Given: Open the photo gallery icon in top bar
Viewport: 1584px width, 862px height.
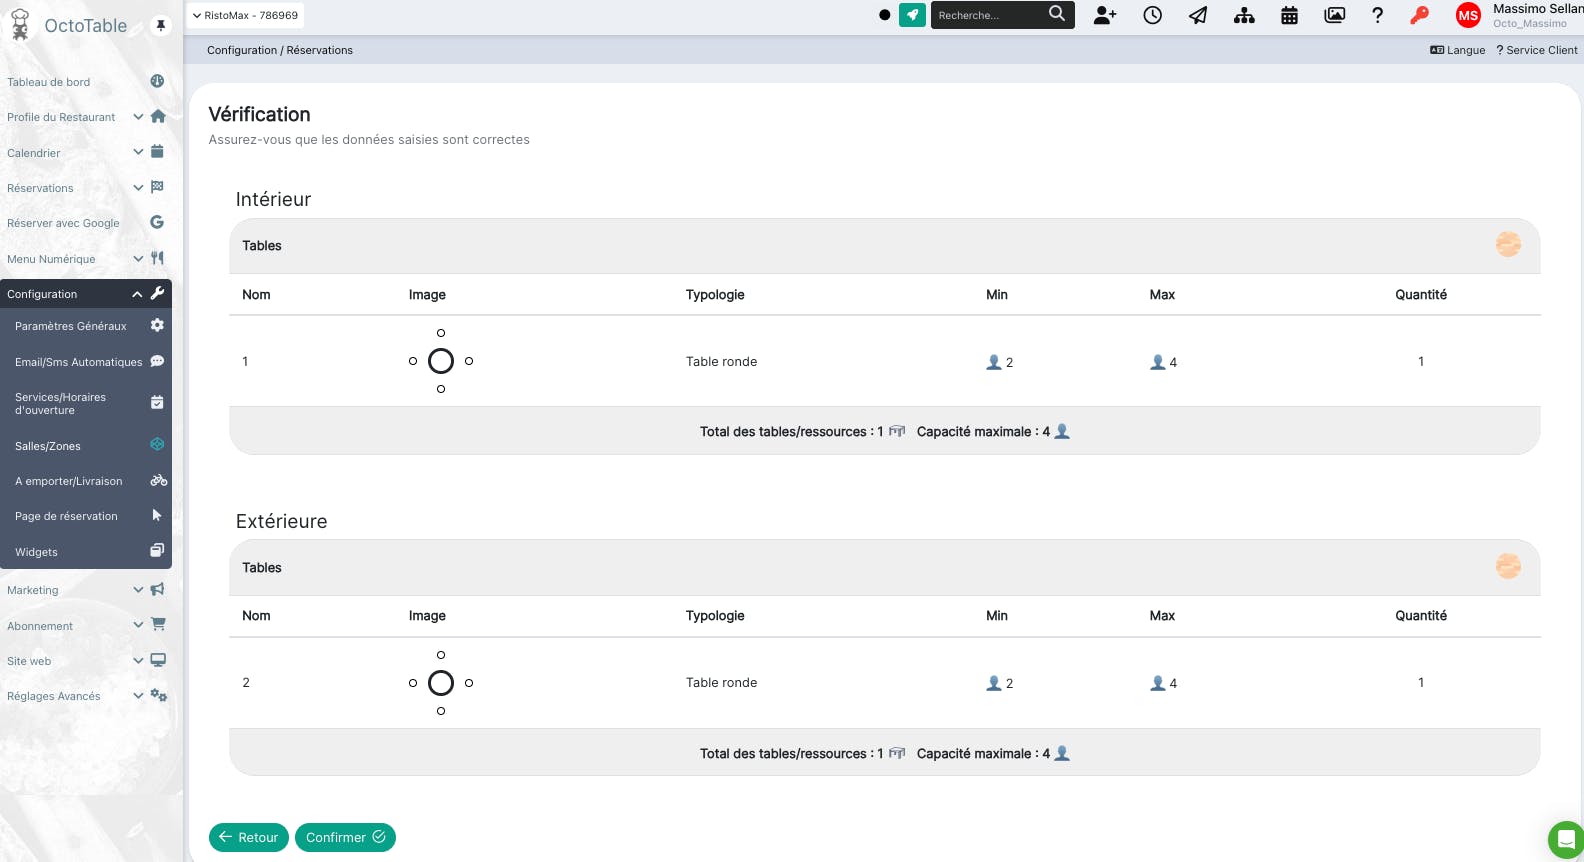Looking at the screenshot, I should [1334, 15].
